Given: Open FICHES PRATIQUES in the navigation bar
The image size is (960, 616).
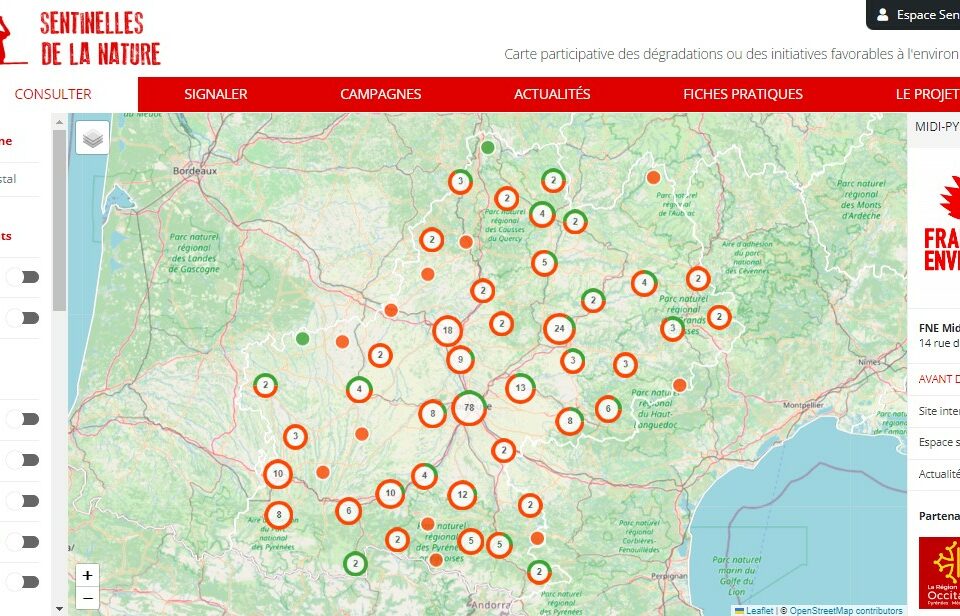Looking at the screenshot, I should [x=743, y=94].
